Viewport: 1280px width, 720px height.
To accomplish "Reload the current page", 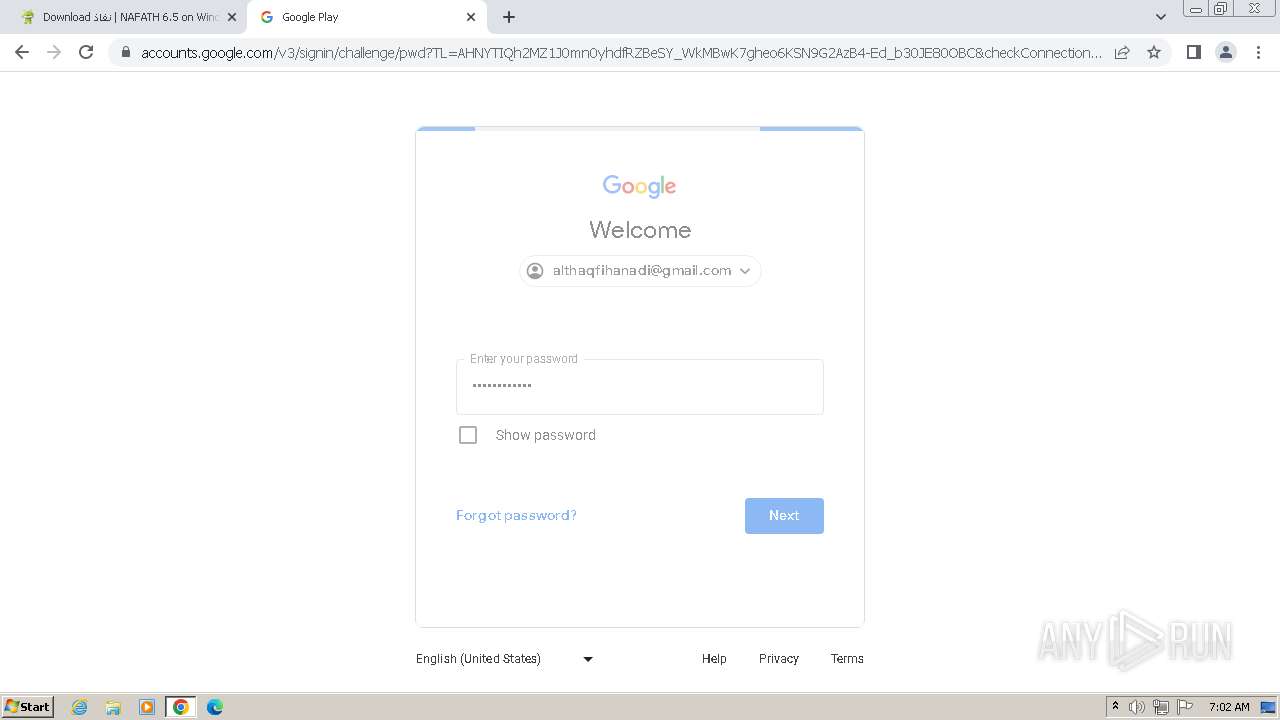I will [x=86, y=52].
